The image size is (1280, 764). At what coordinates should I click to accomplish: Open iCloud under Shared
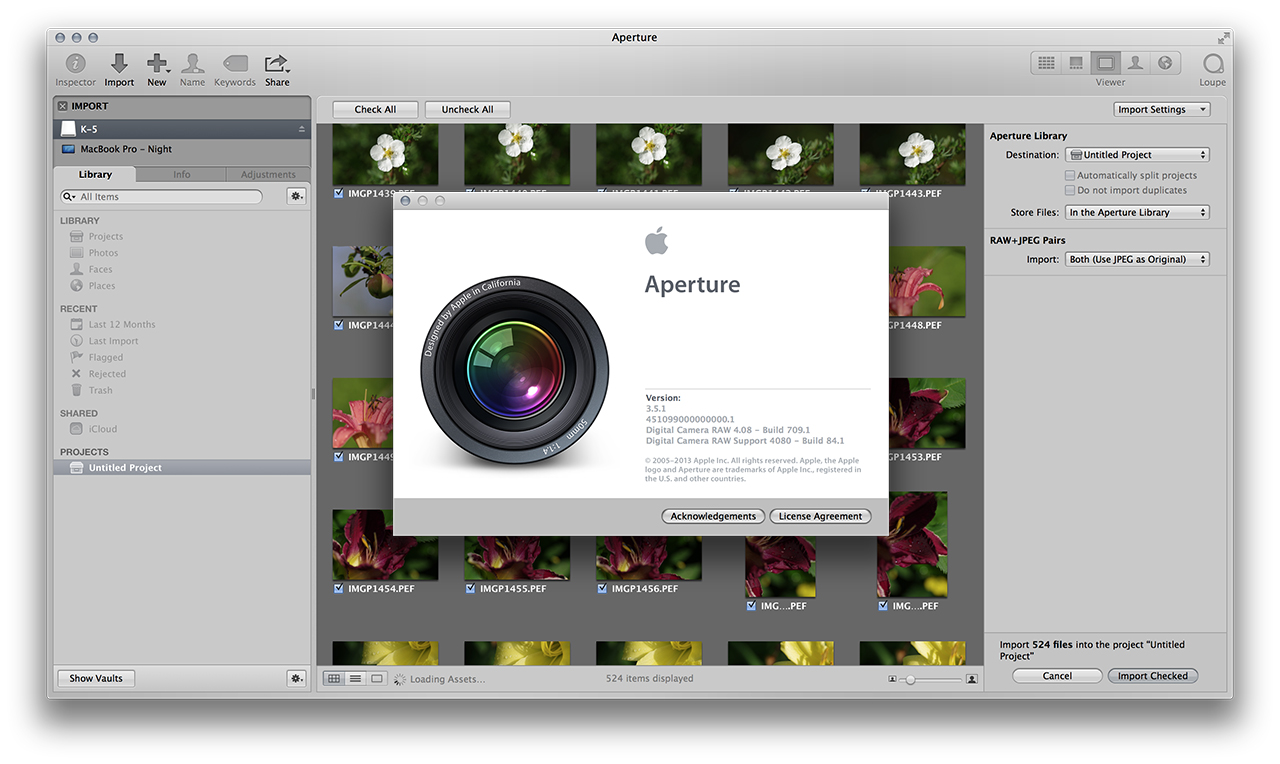(x=103, y=429)
